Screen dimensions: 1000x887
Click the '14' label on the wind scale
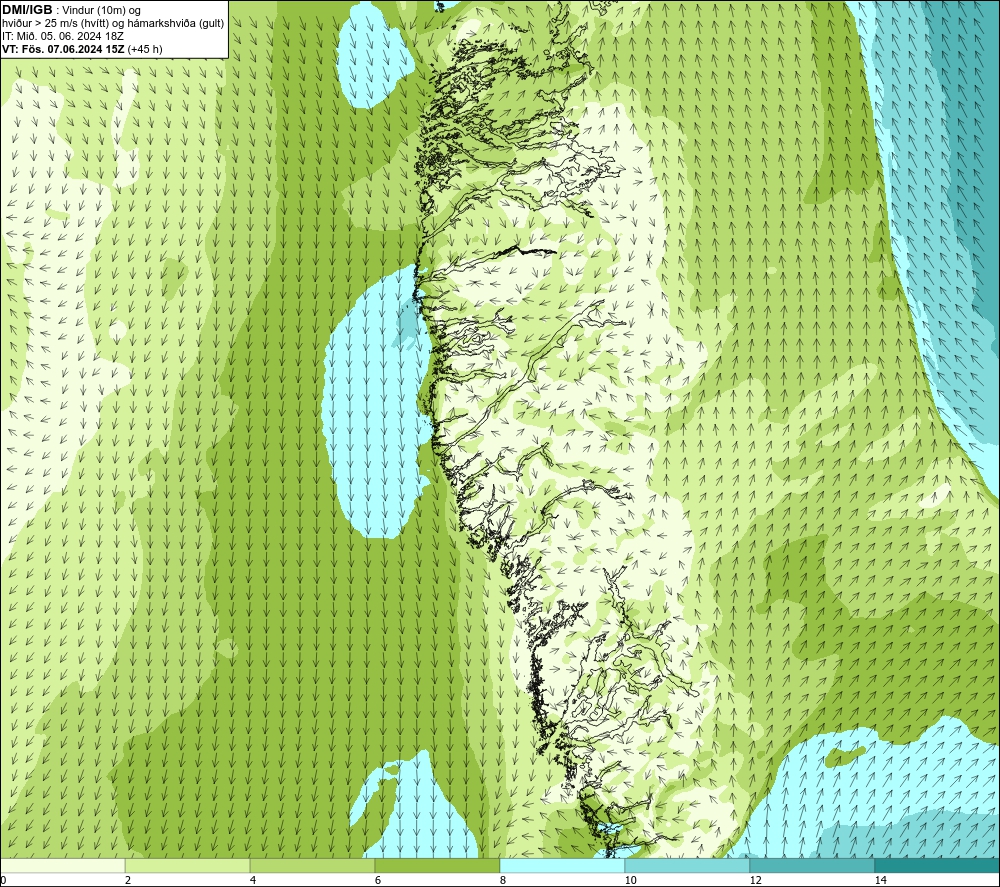(881, 880)
